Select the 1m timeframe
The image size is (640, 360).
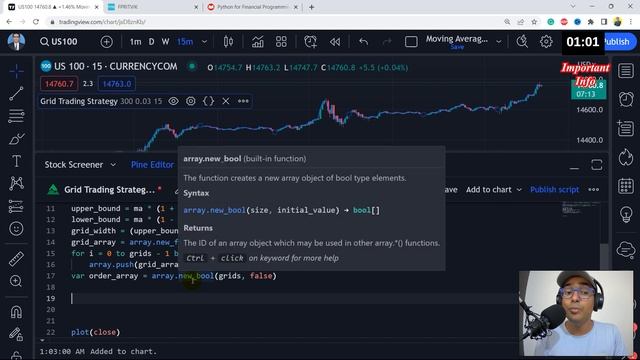click(x=136, y=42)
